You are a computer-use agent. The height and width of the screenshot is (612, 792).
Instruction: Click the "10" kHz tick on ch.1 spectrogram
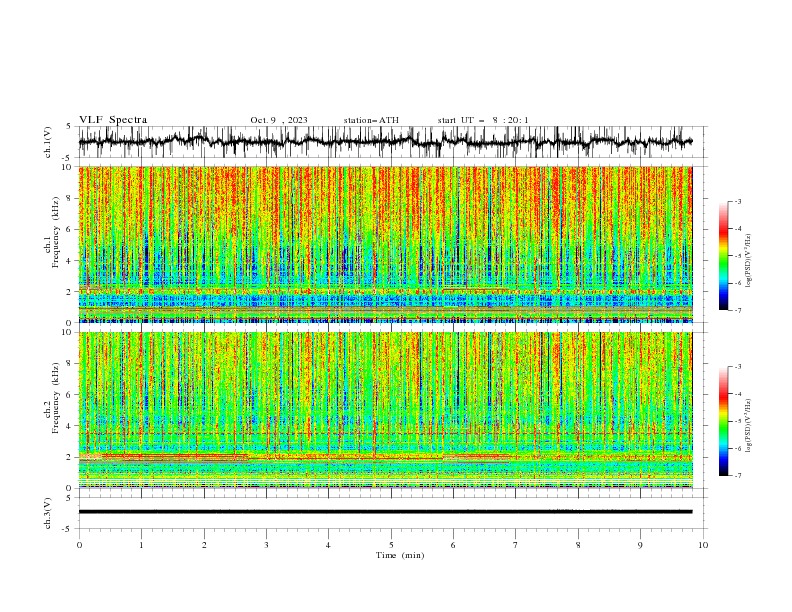click(69, 167)
